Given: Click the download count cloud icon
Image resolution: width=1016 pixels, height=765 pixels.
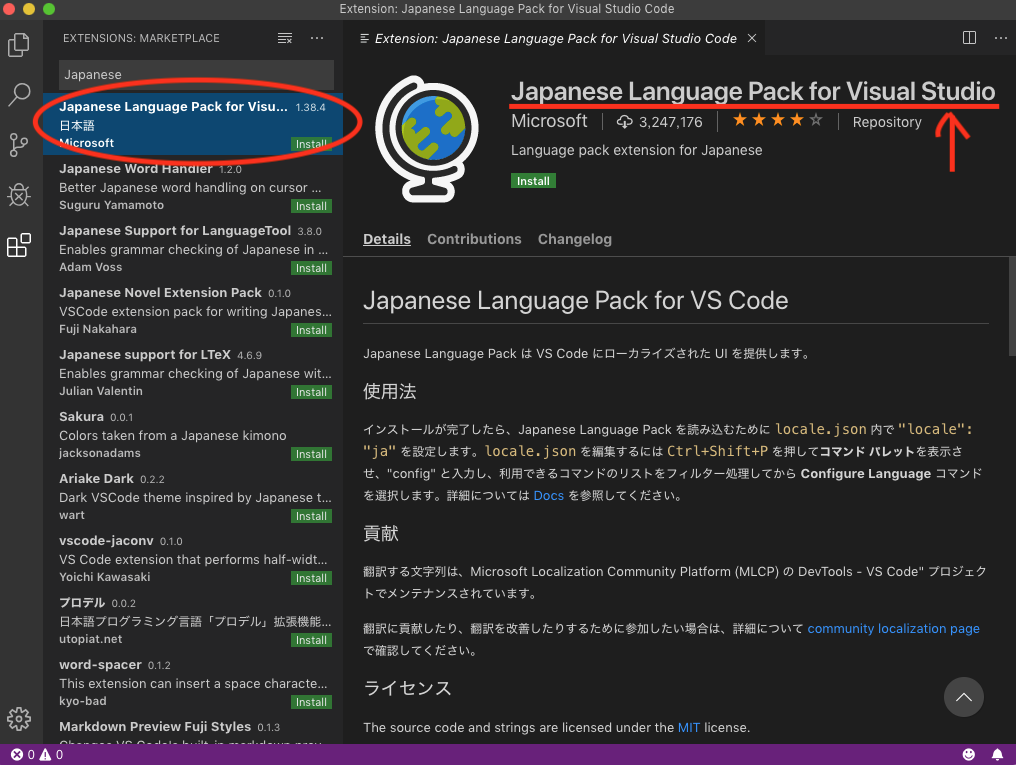Looking at the screenshot, I should point(625,121).
